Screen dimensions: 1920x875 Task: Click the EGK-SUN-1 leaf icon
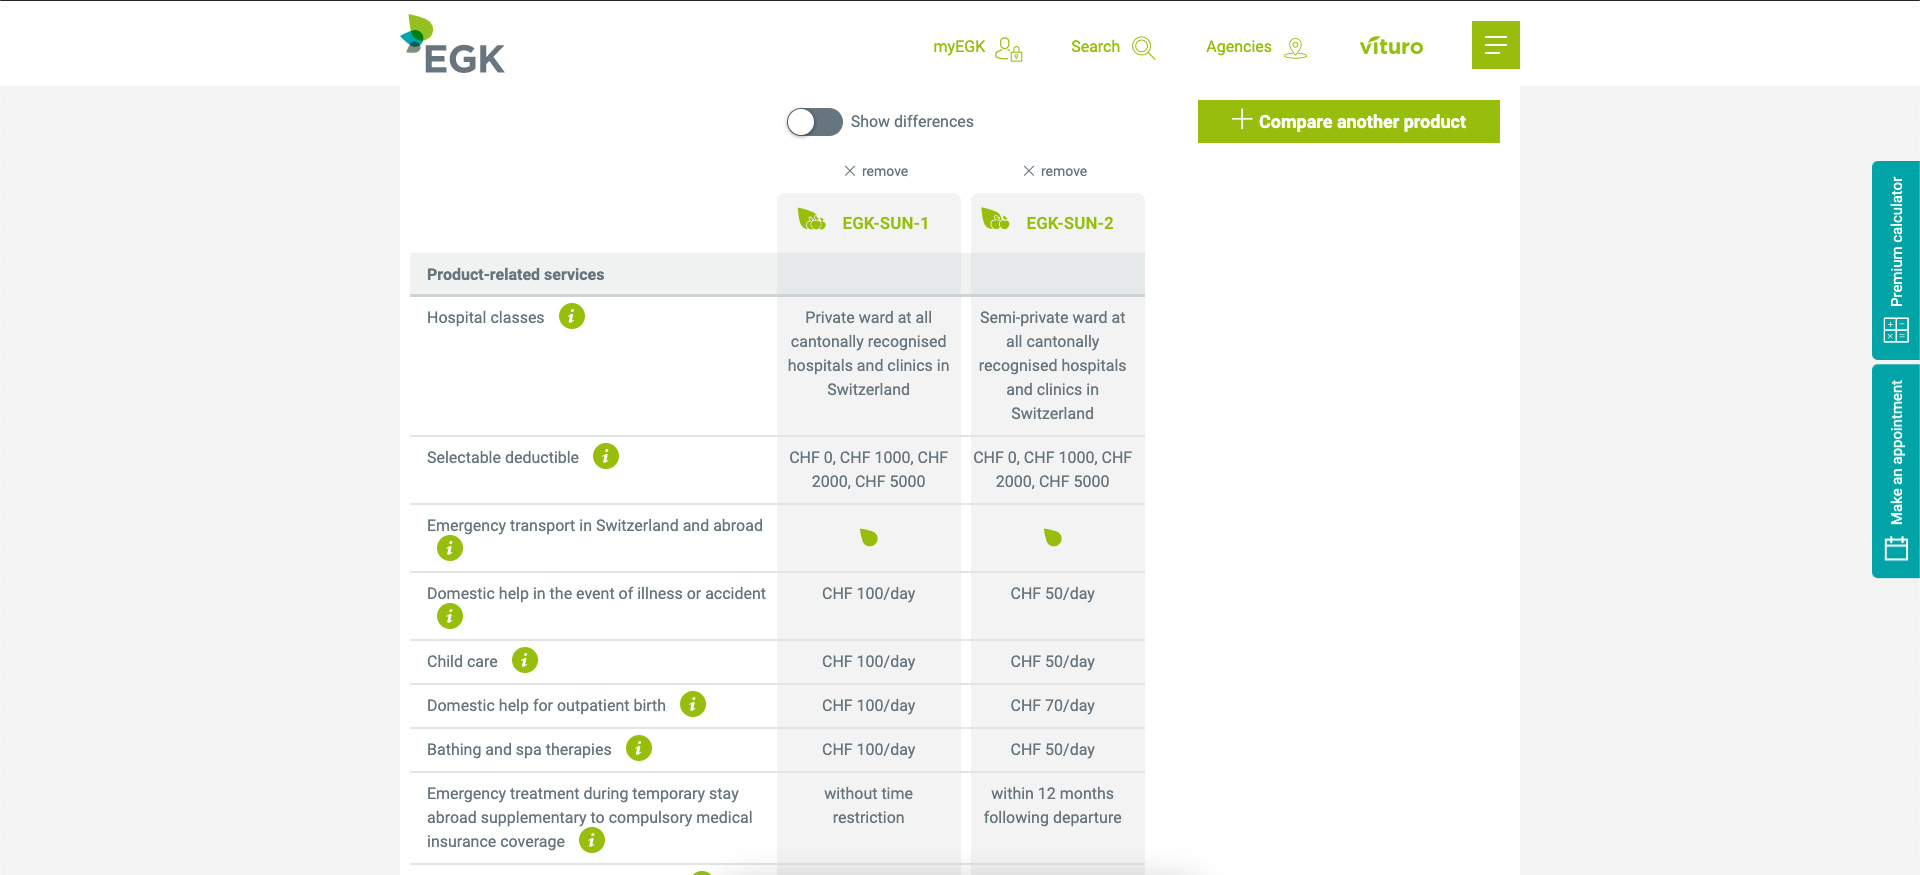click(x=811, y=219)
